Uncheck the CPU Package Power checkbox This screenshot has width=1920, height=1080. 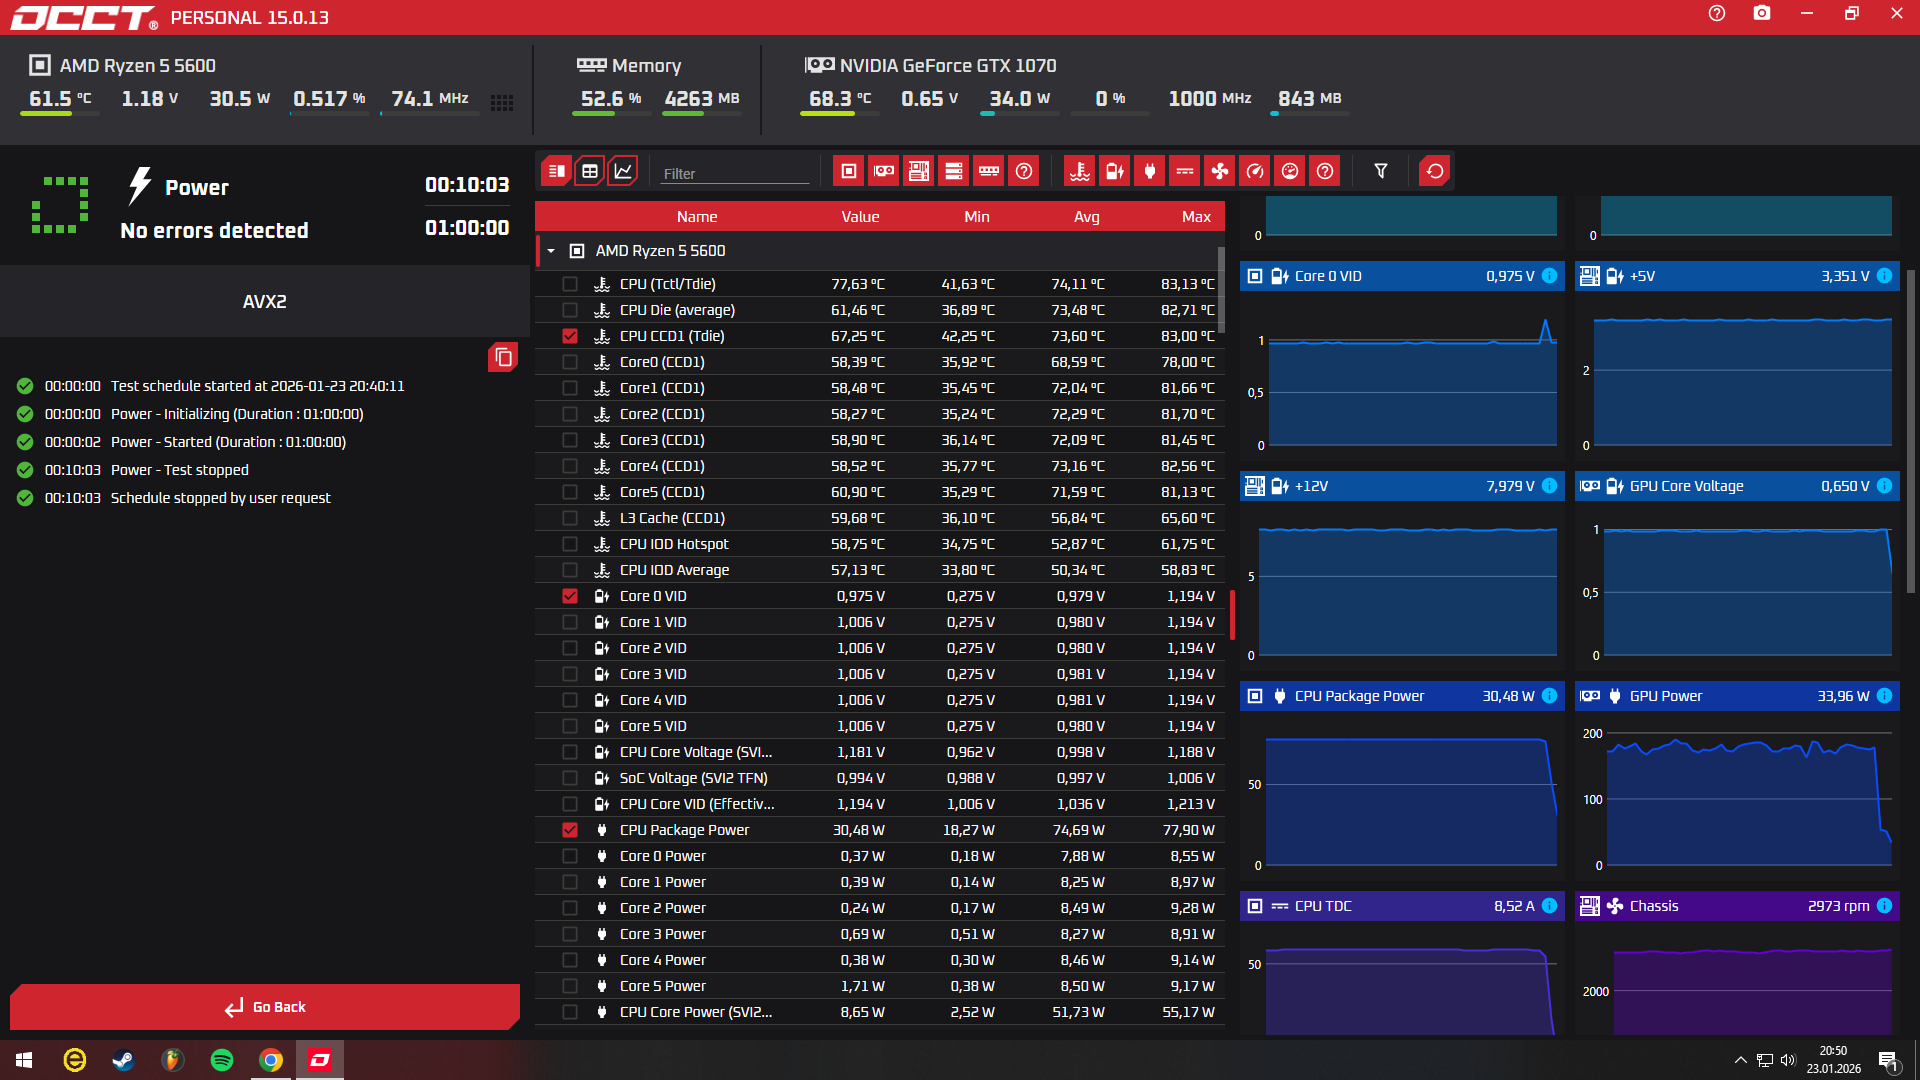[x=570, y=830]
